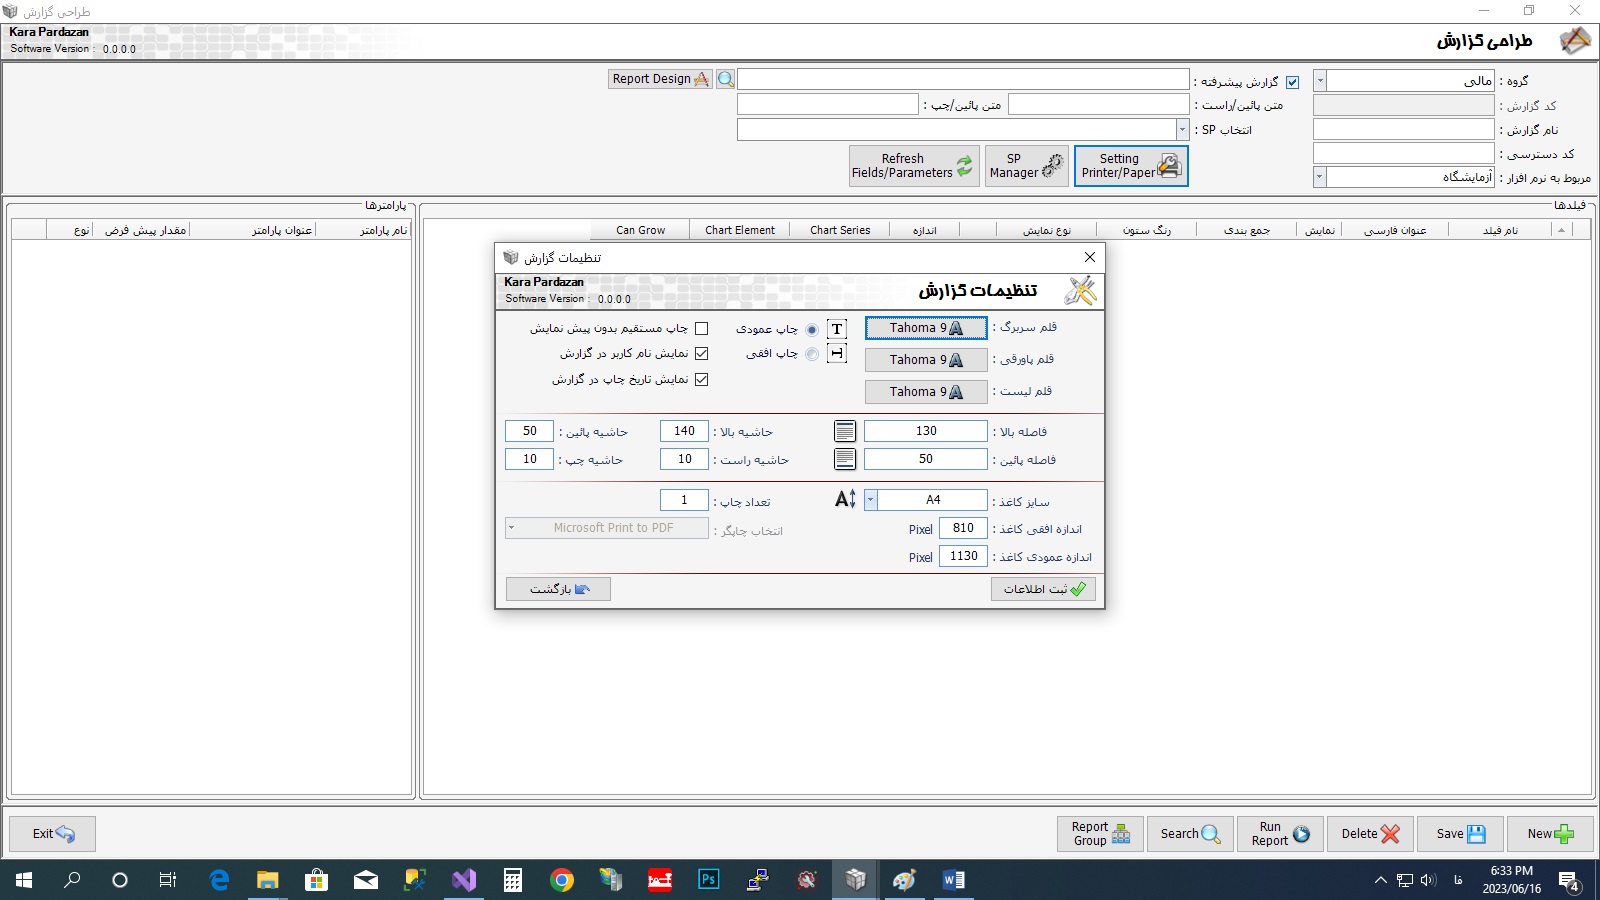Image resolution: width=1600 pixels, height=900 pixels.
Task: Click the Tahoma 9 header font icon
Action: (x=956, y=328)
